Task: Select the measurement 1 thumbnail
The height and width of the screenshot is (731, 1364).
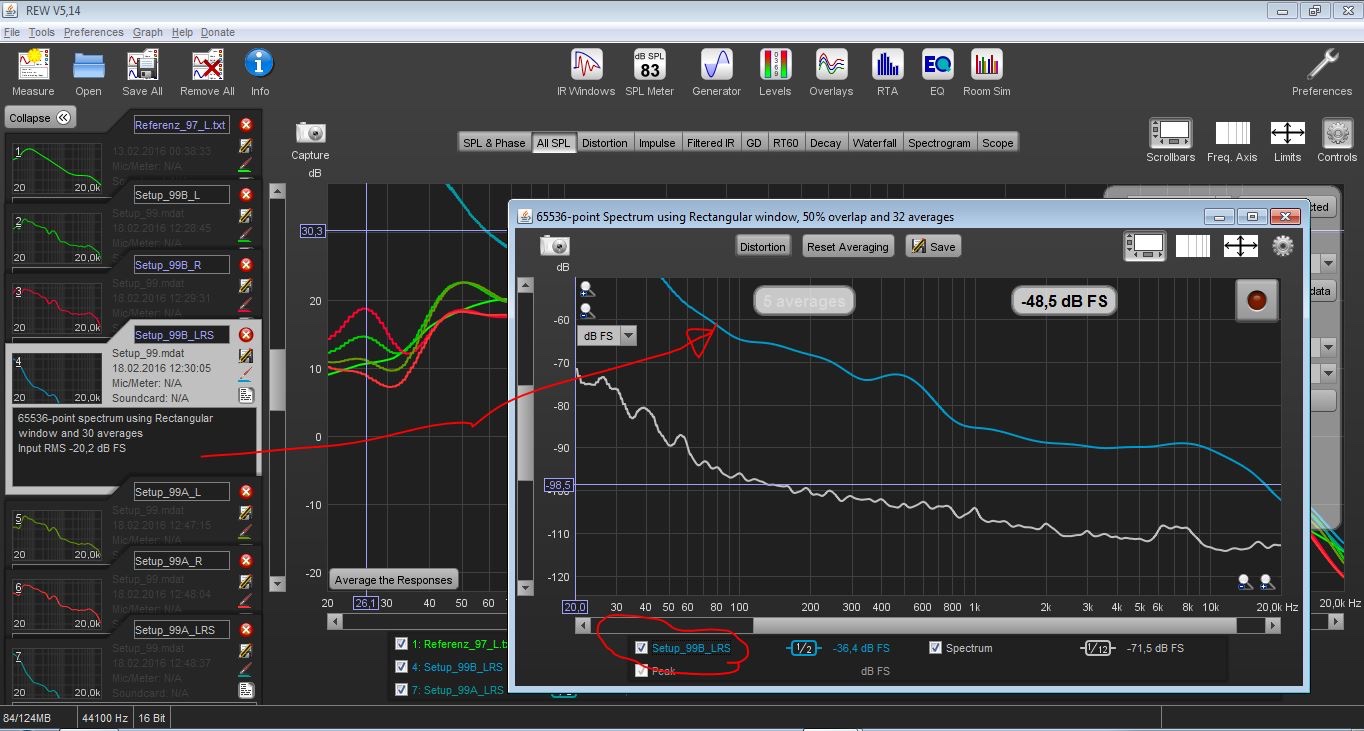Action: pyautogui.click(x=57, y=168)
